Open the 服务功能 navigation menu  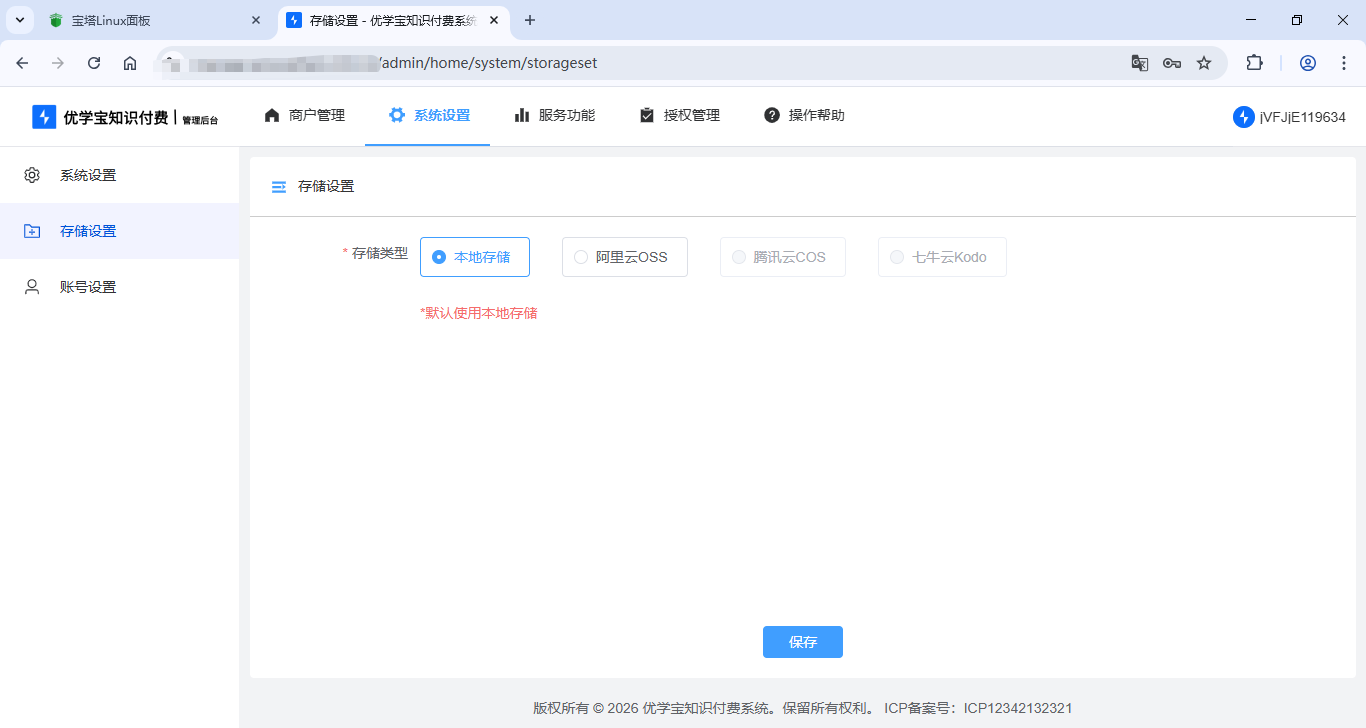pos(555,115)
